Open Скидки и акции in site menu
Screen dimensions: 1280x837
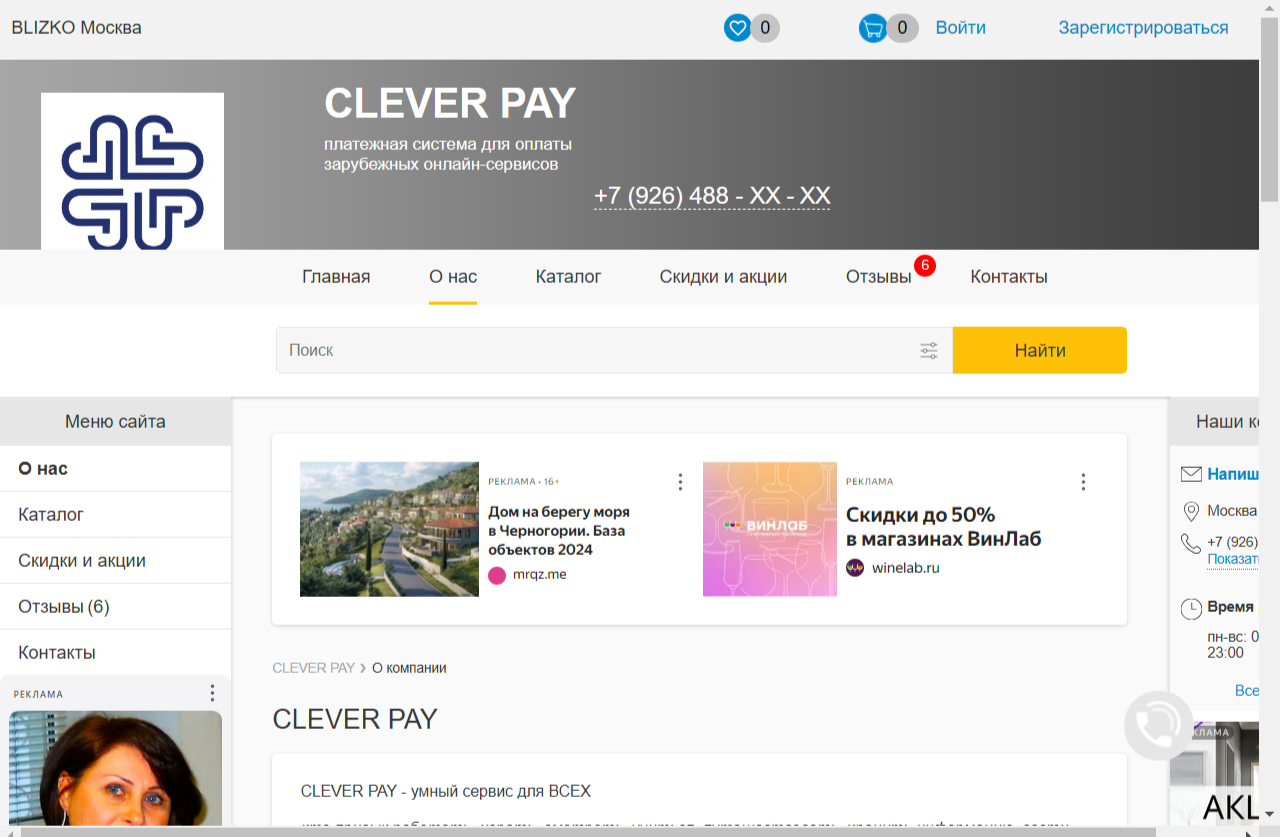tap(116, 560)
